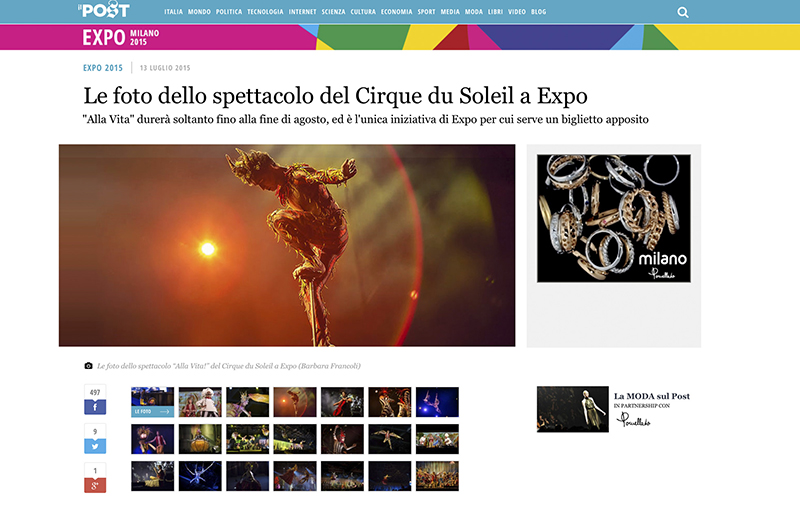800x518 pixels.
Task: Go to the TECNOLOGIA section
Action: (265, 12)
